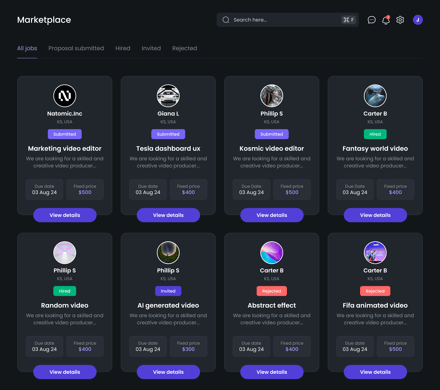440x390 pixels.
Task: Focus the Search here input field
Action: 288,20
